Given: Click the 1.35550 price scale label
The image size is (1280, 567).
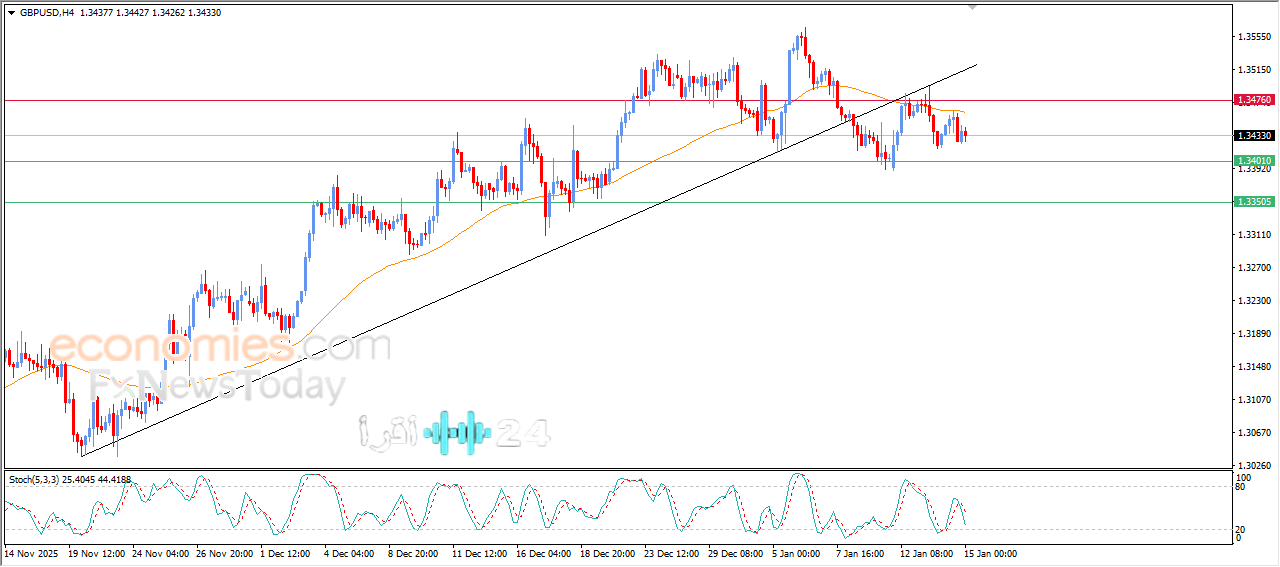Looking at the screenshot, I should [x=1254, y=37].
